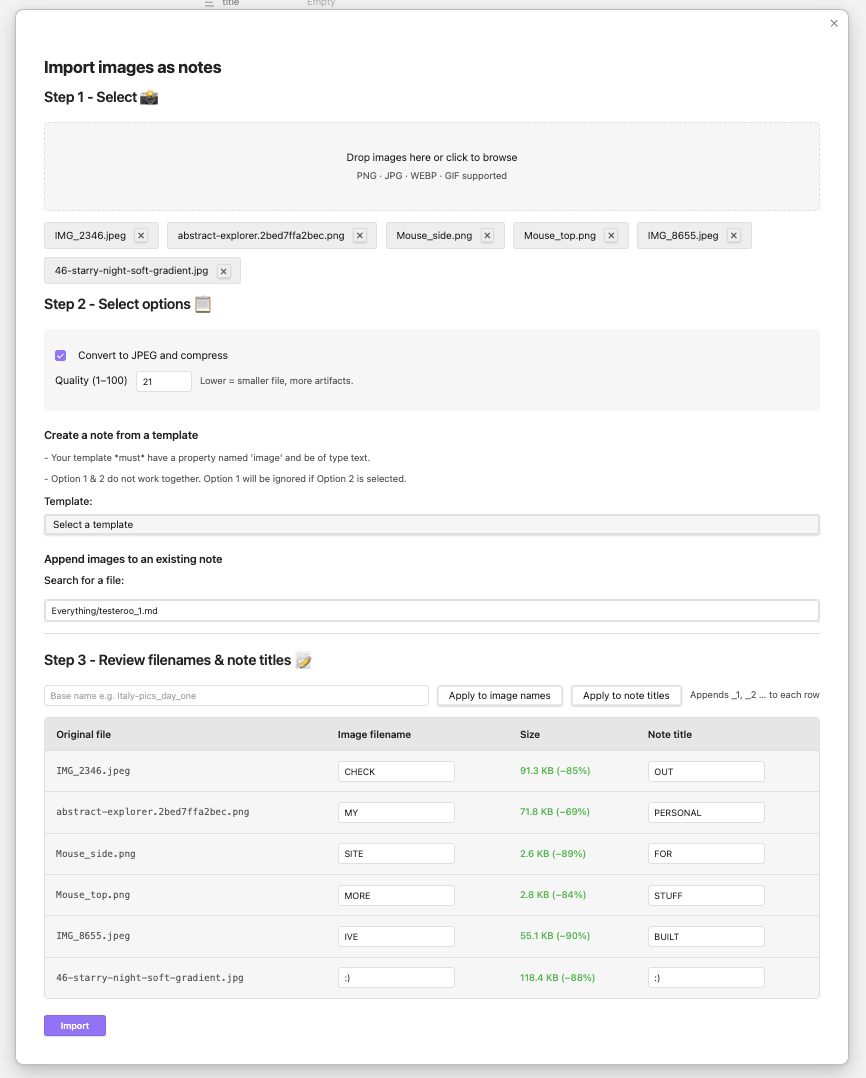Edit note title field containing STUFF

click(x=706, y=895)
